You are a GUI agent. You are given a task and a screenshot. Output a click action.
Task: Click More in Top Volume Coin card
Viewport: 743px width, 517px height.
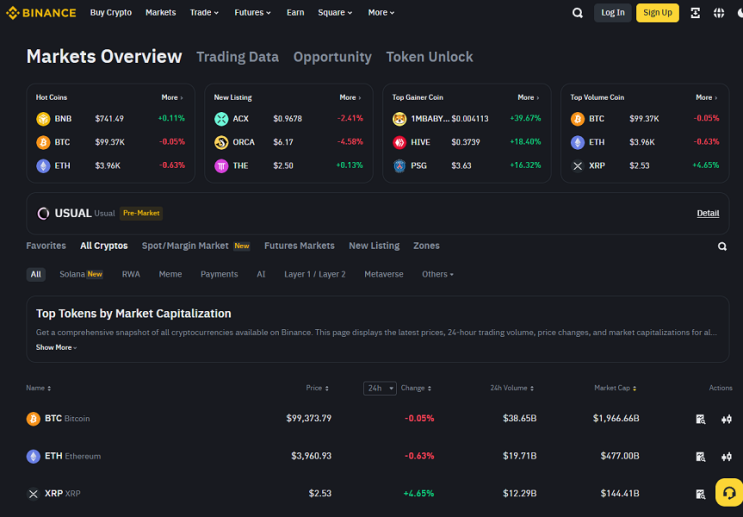[x=707, y=98]
